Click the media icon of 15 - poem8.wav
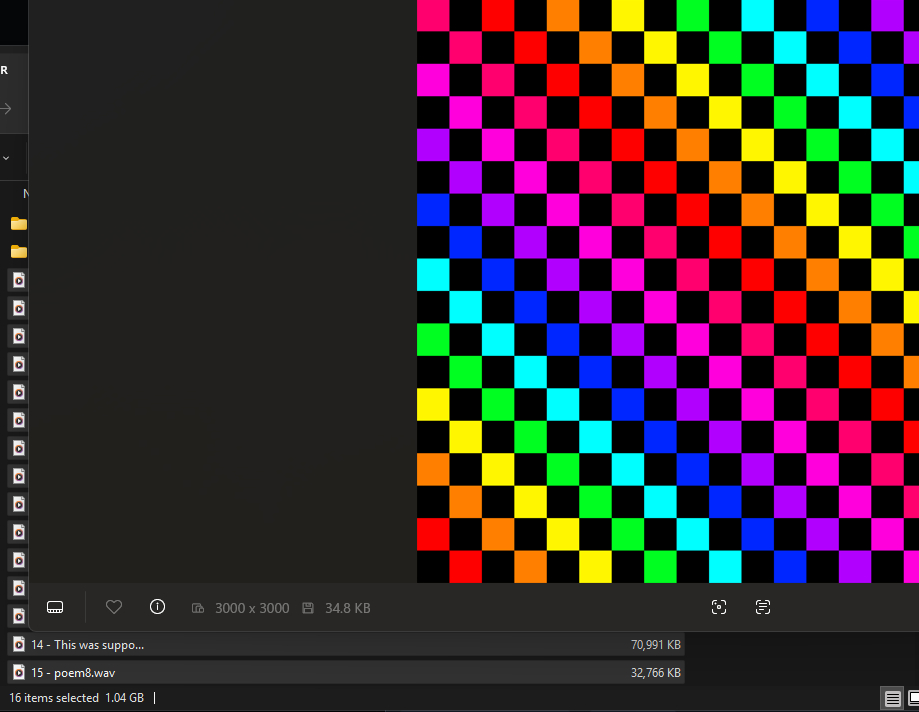 pos(18,673)
